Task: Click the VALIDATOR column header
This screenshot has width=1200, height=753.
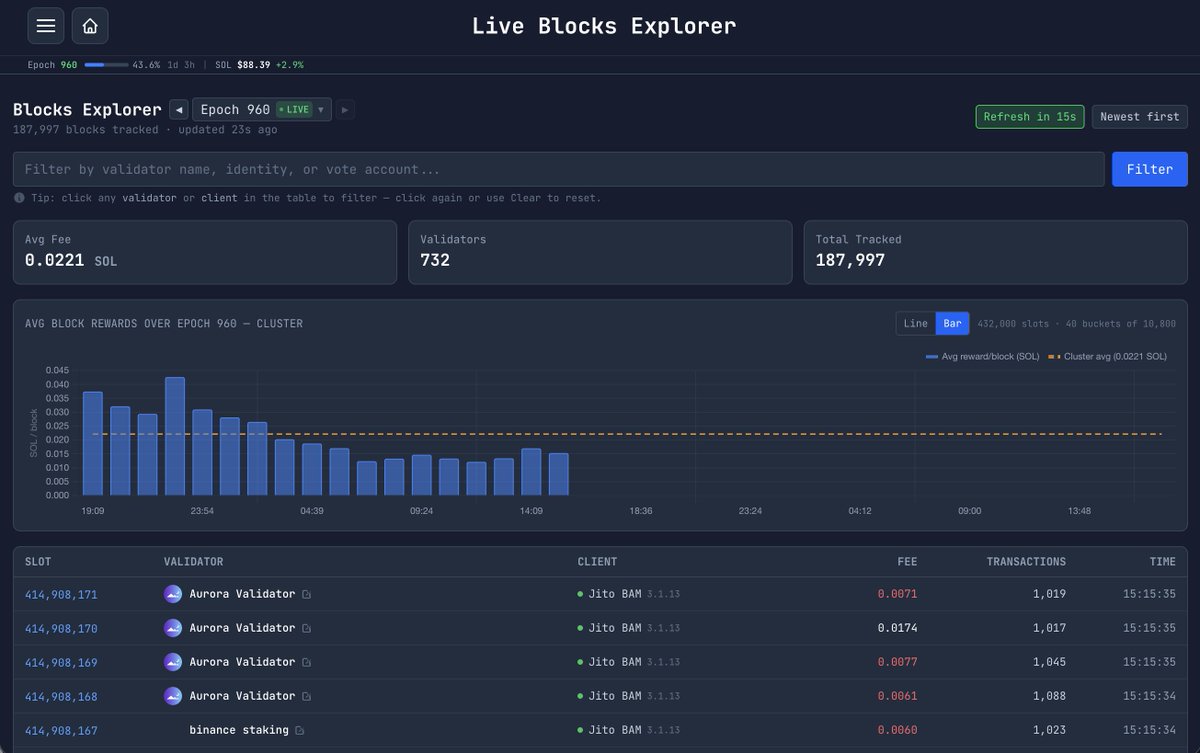Action: click(194, 562)
